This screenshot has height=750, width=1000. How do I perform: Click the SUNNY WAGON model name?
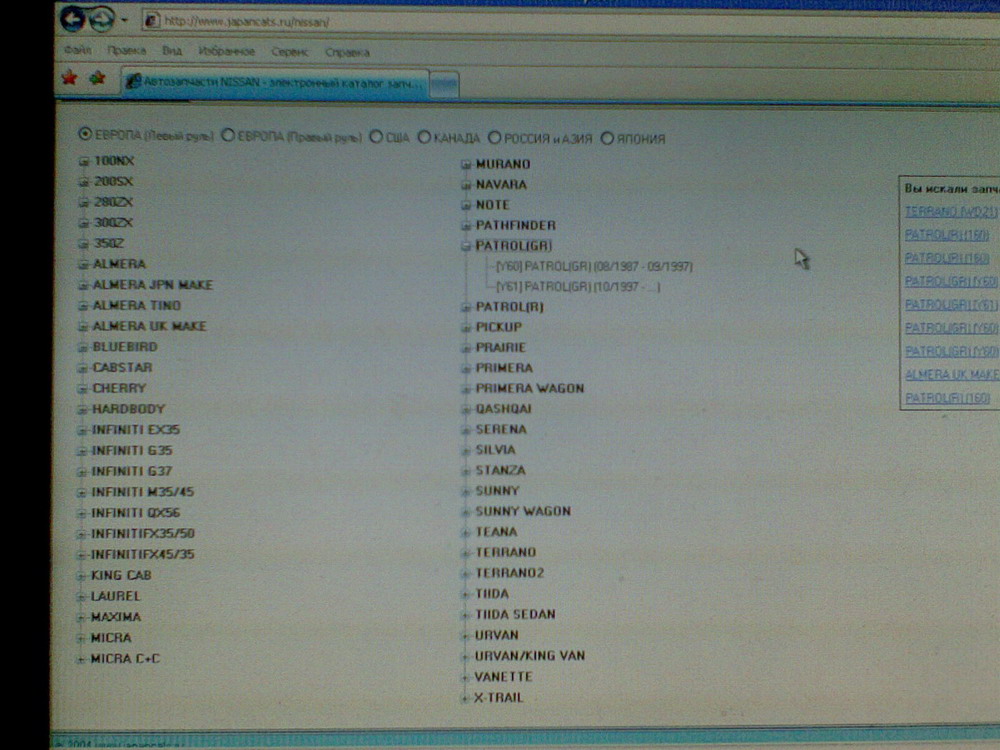523,511
